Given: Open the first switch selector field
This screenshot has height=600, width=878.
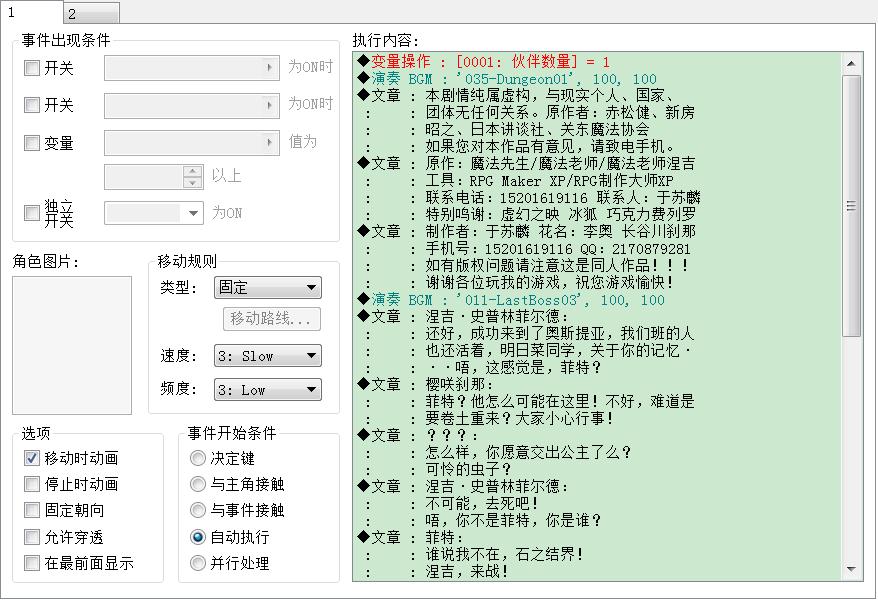Looking at the screenshot, I should (192, 68).
